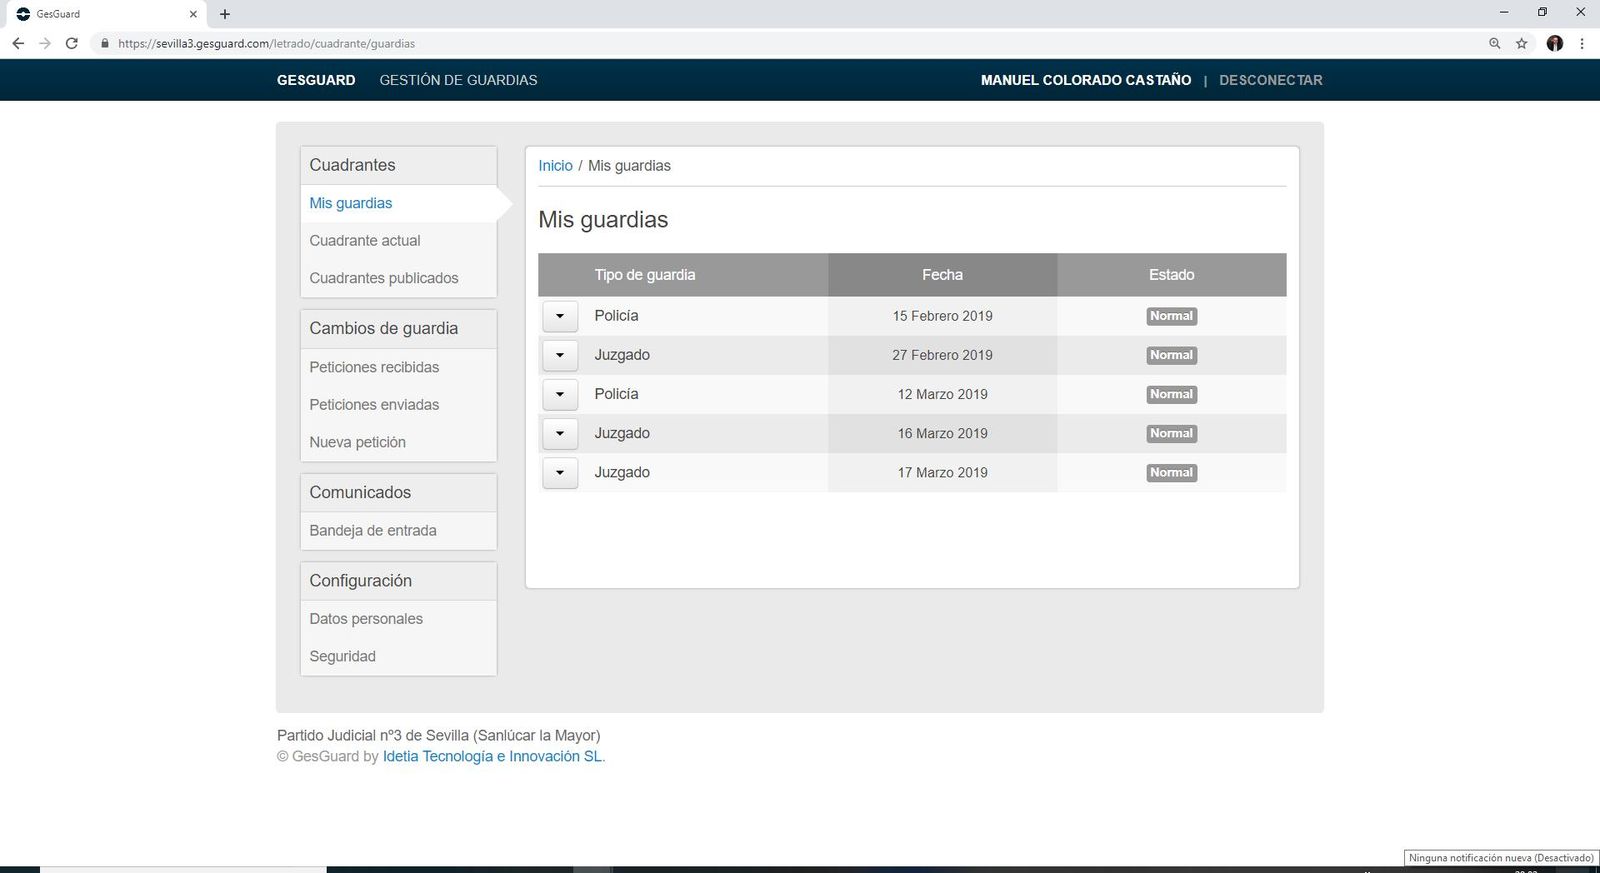Click DESCONECTAR to log out
The image size is (1600, 873).
tap(1270, 80)
